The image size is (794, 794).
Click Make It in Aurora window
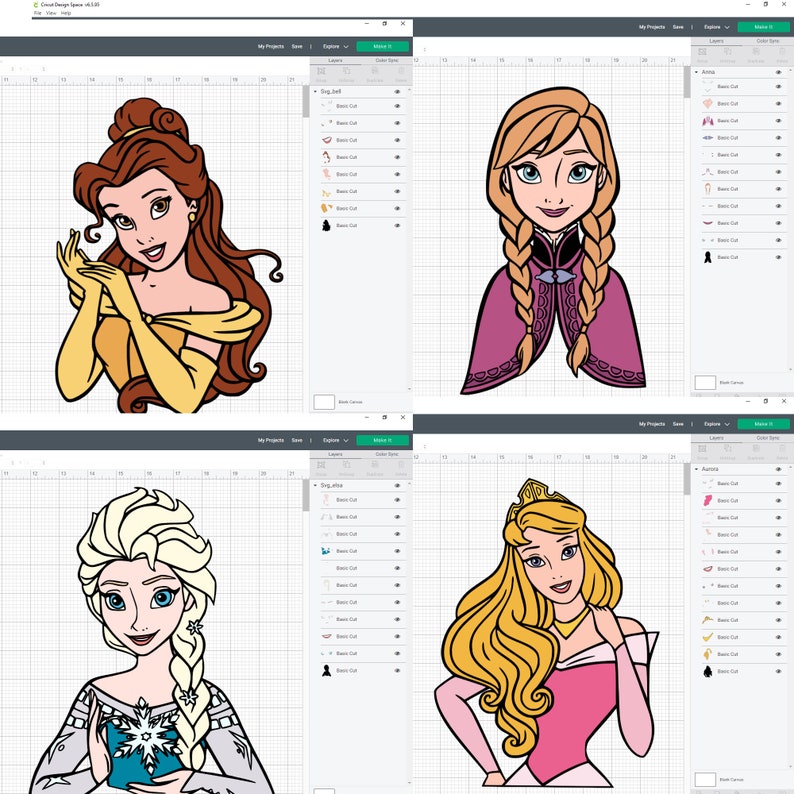tap(763, 424)
